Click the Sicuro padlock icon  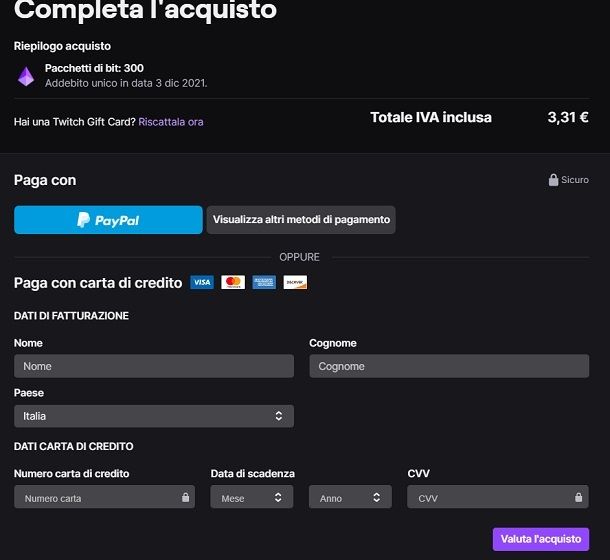(553, 180)
